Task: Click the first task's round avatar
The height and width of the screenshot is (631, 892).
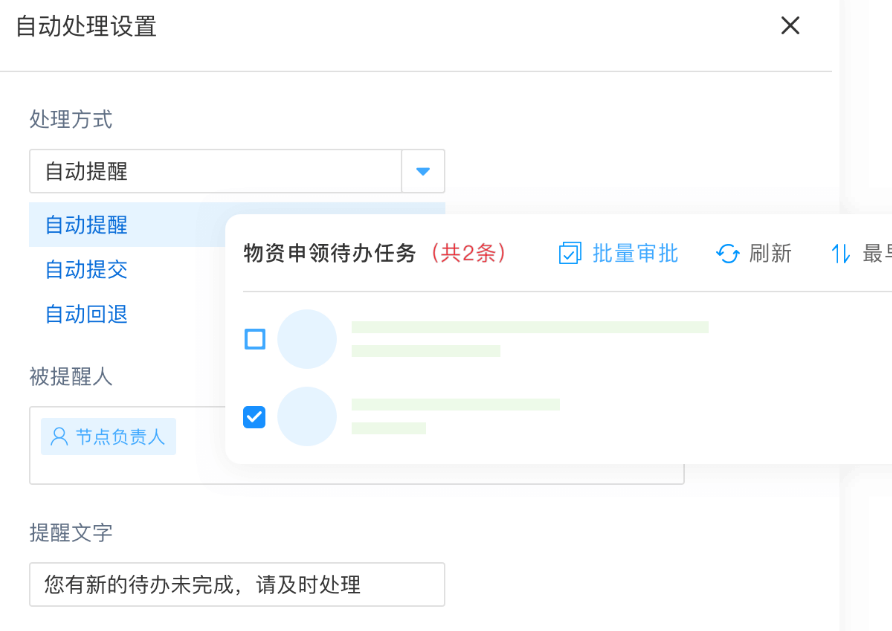Action: [x=307, y=339]
